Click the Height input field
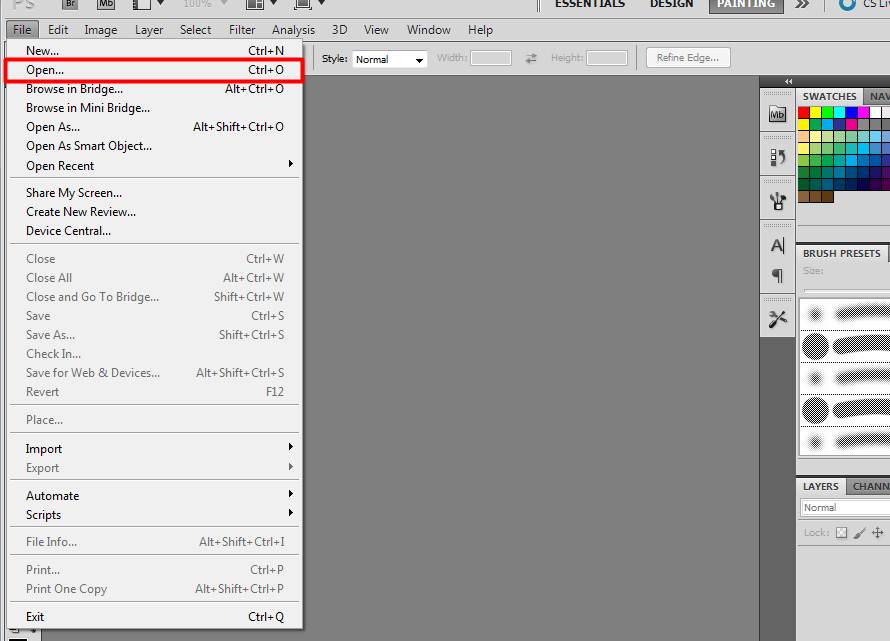 (x=607, y=58)
